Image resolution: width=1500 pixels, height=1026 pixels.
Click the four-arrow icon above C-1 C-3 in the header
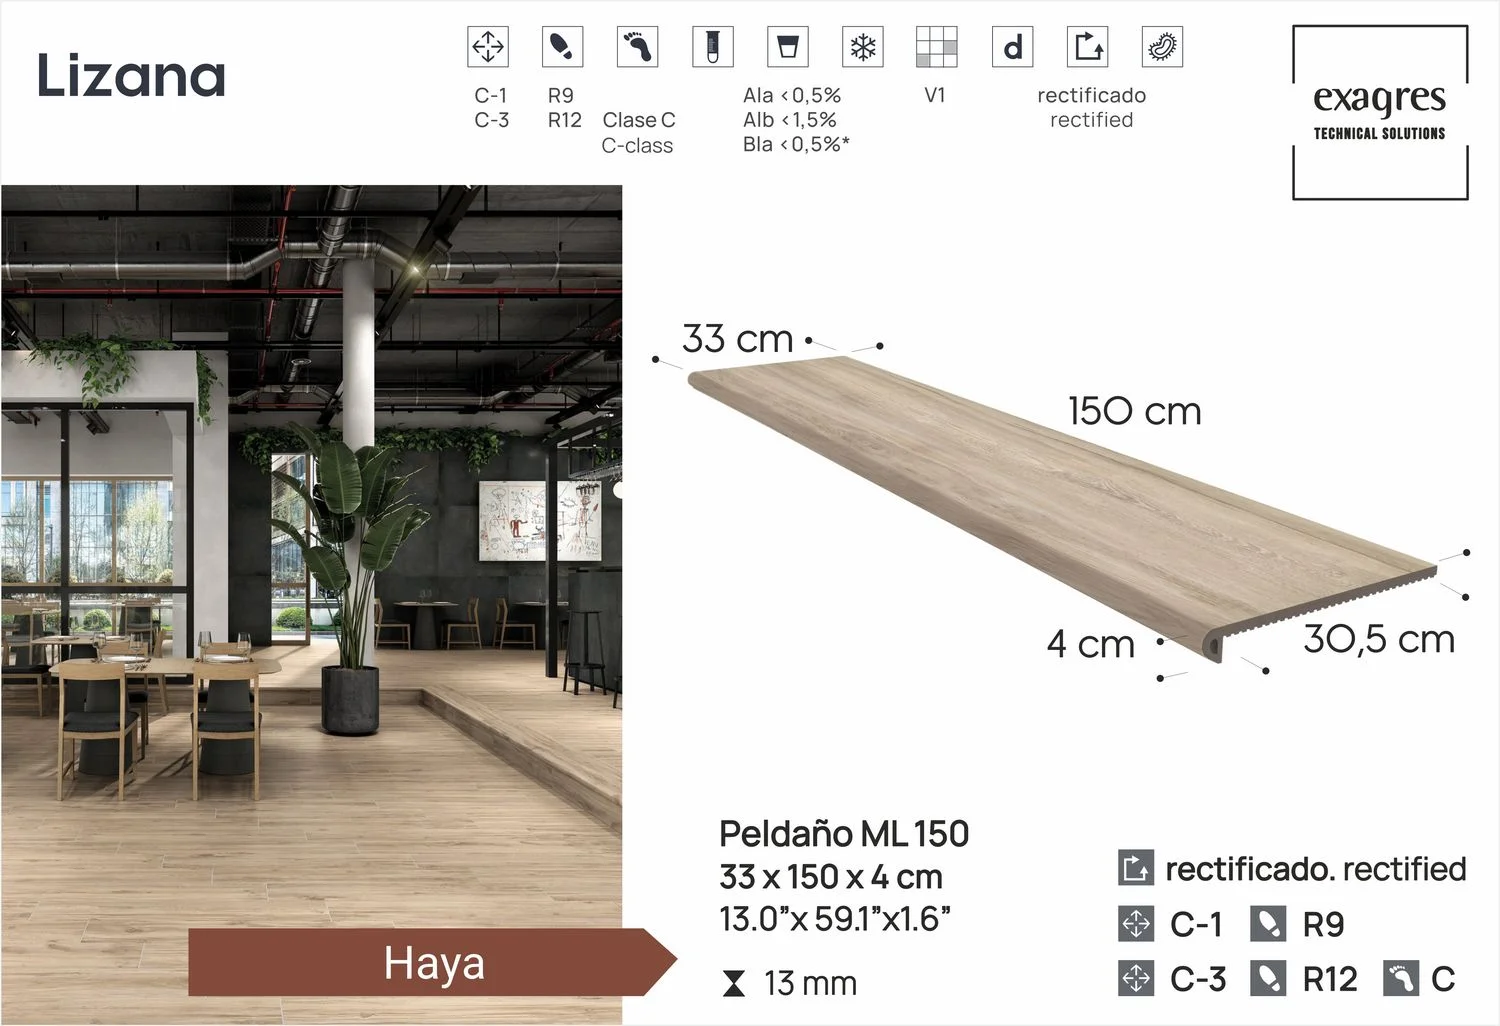click(x=488, y=47)
